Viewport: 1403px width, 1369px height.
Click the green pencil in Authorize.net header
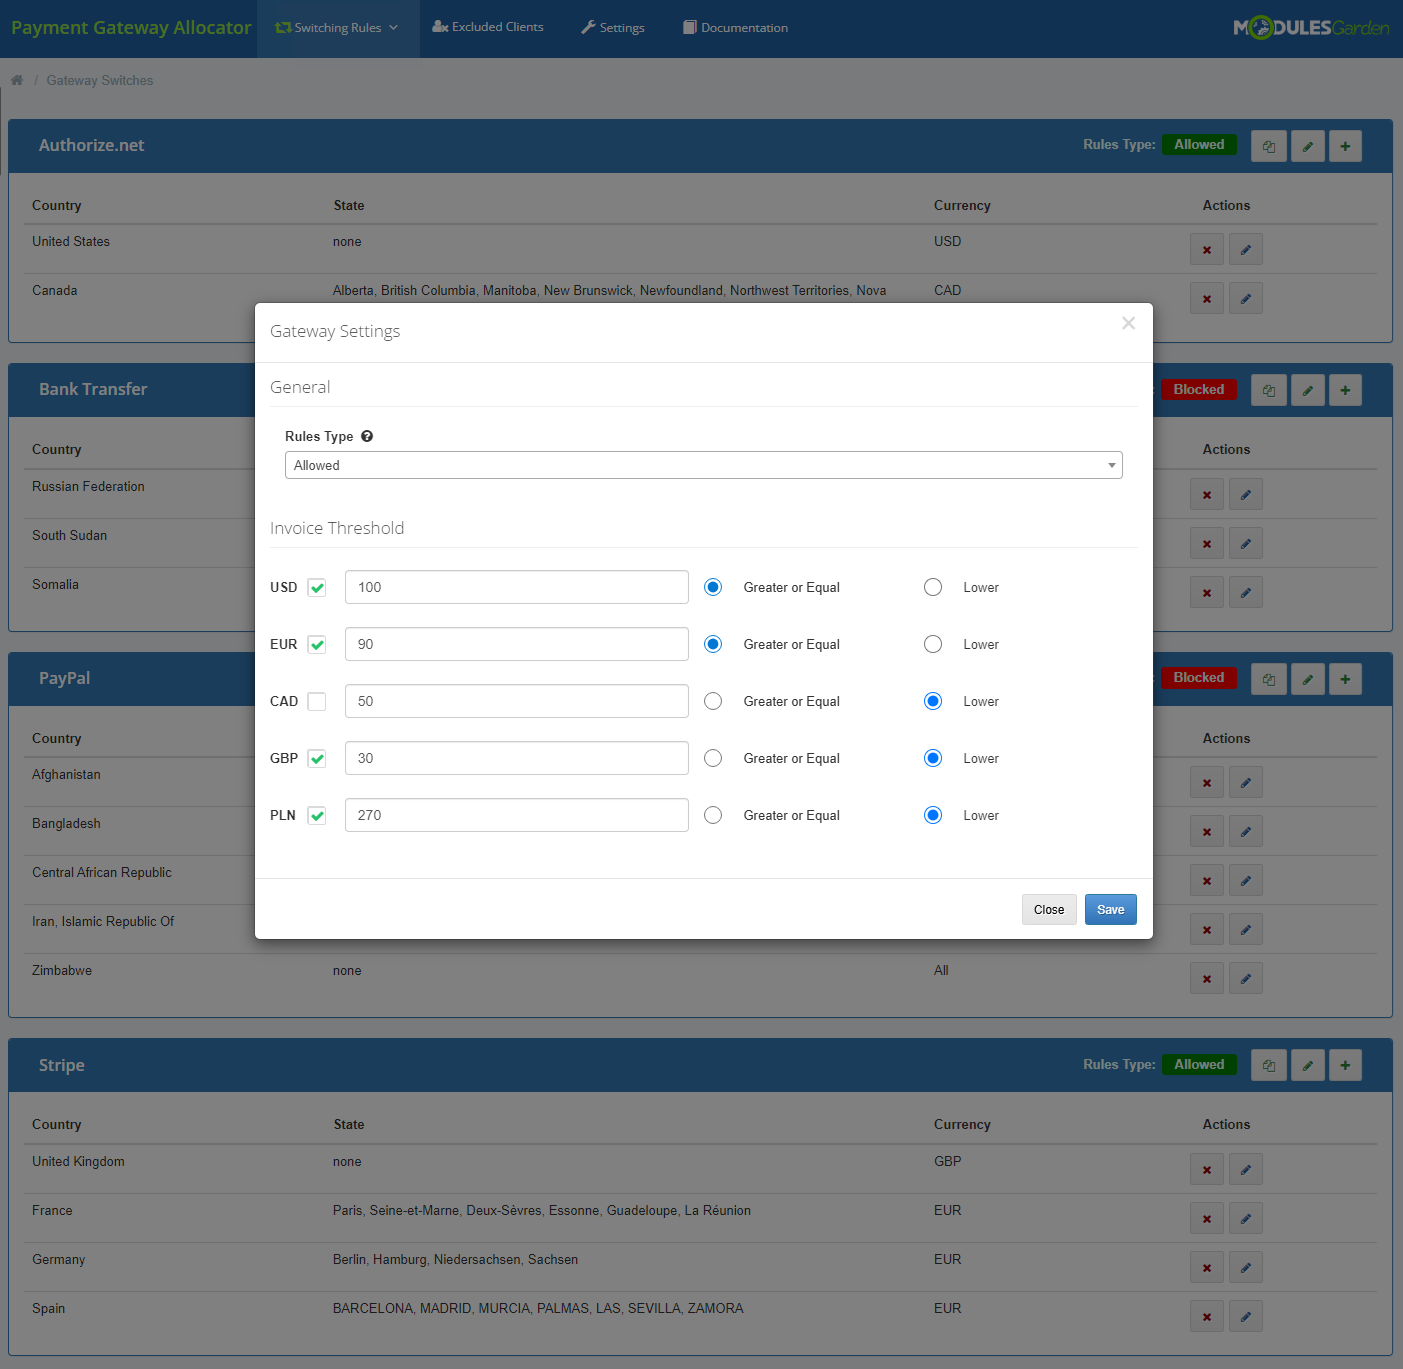1307,146
